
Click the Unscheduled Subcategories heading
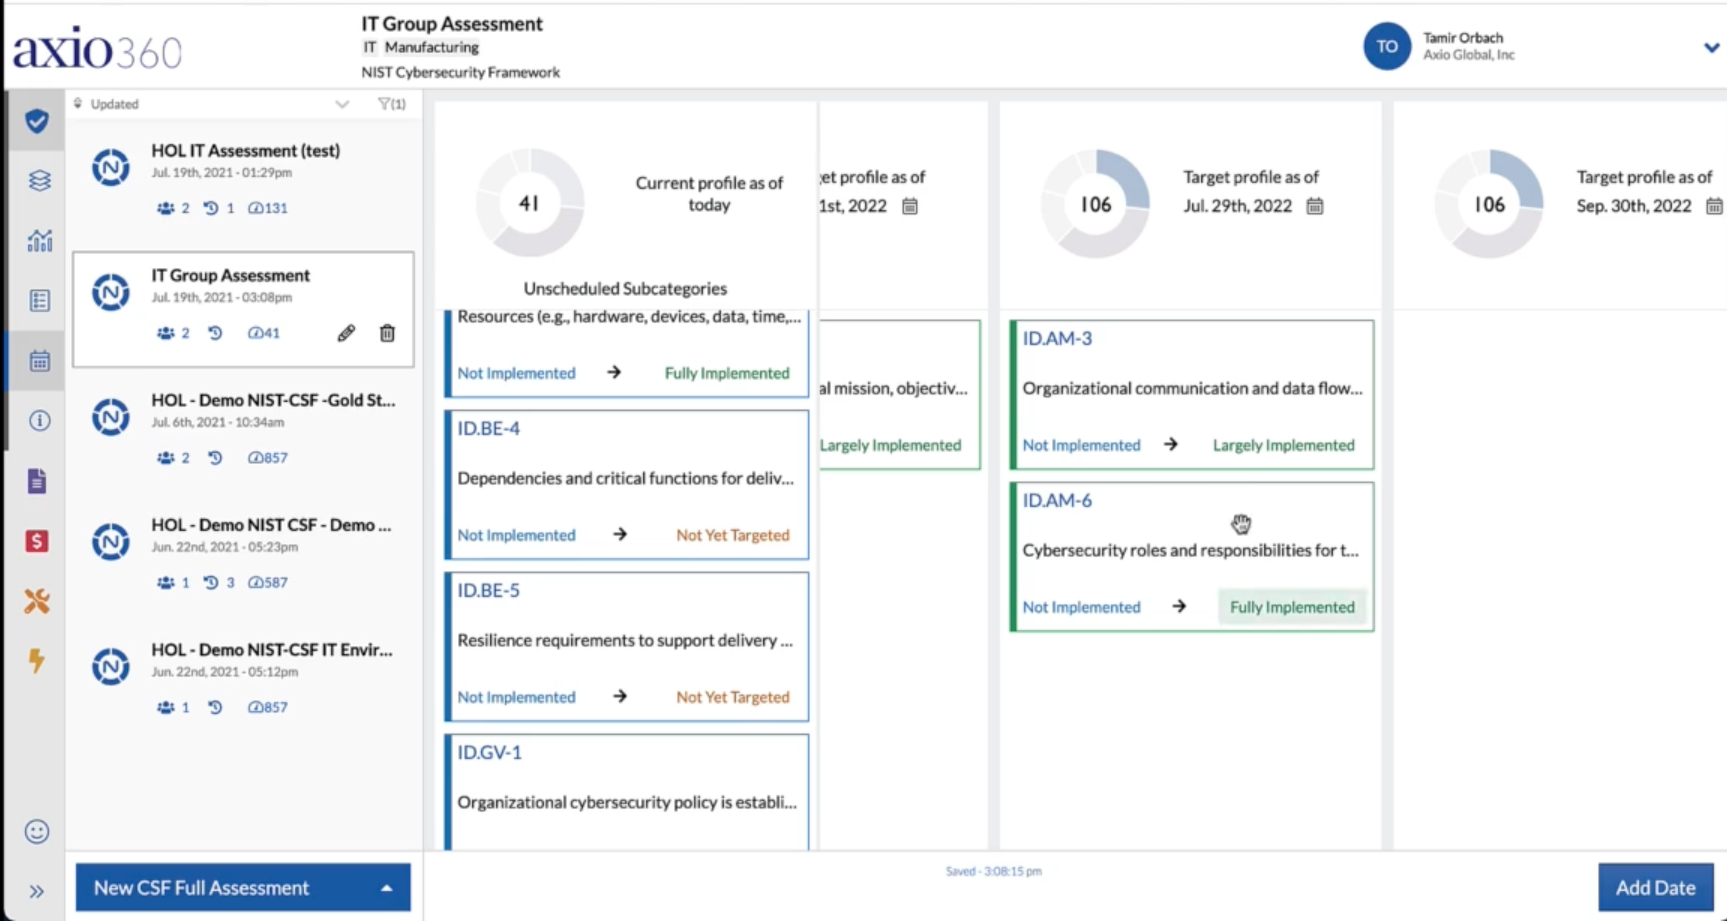click(x=625, y=289)
